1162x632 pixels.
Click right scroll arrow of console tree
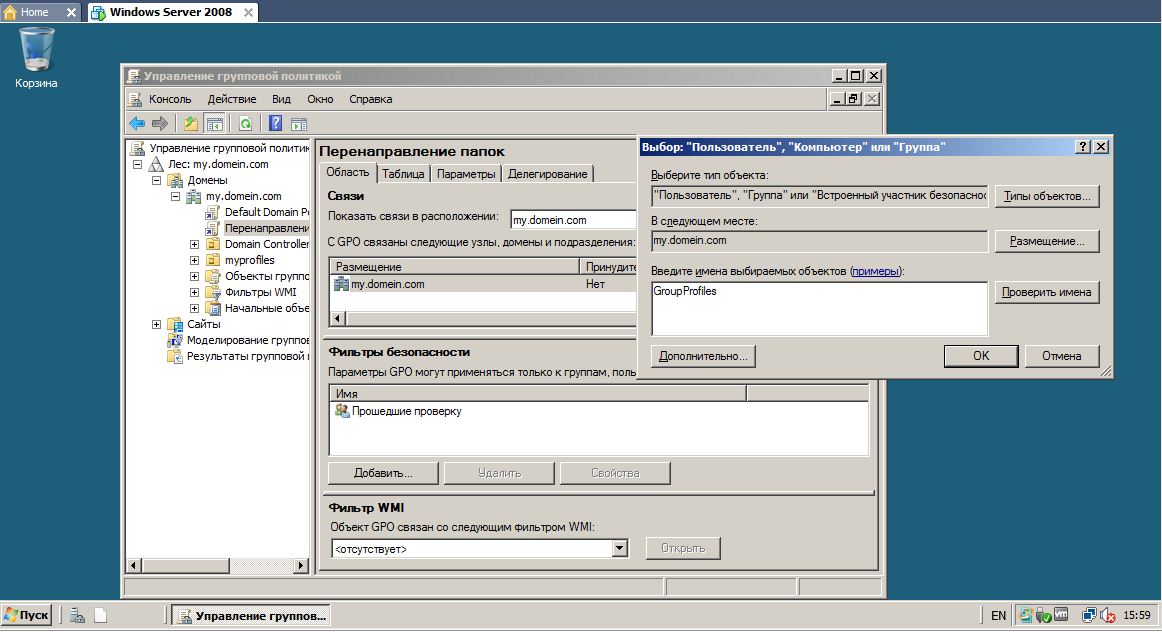pyautogui.click(x=300, y=565)
